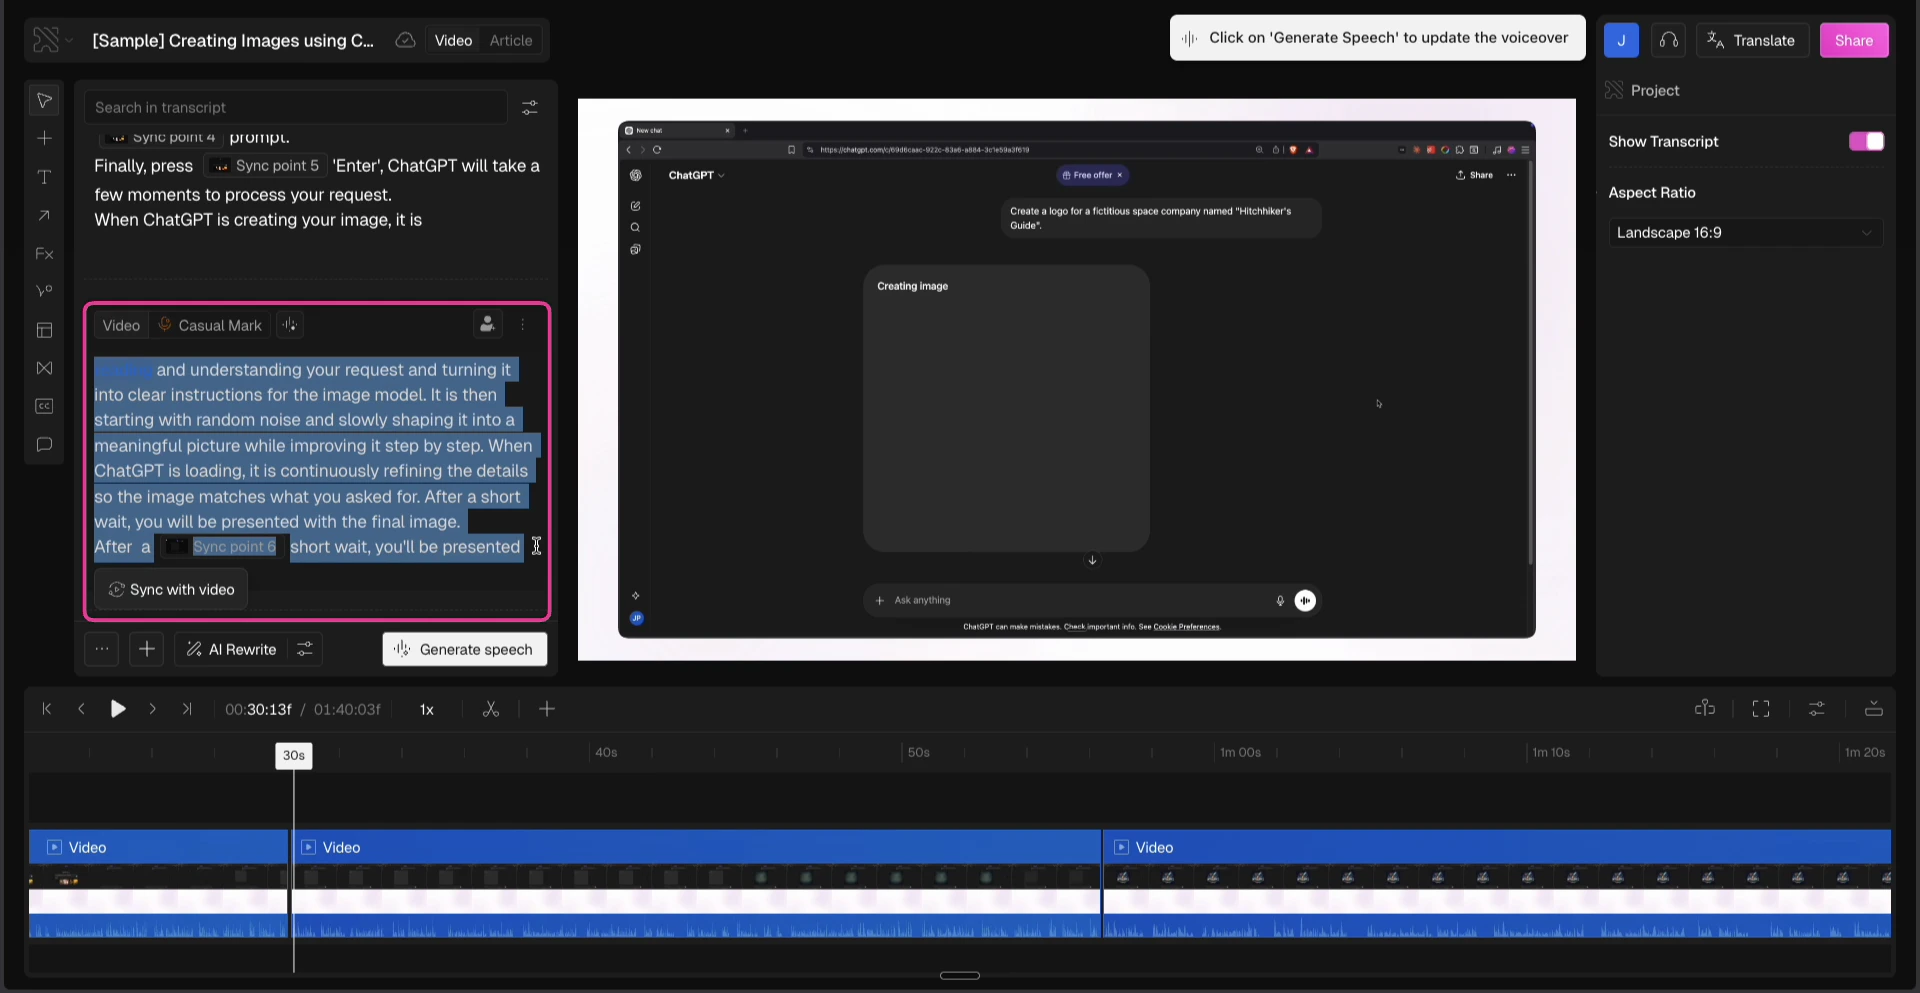This screenshot has height=993, width=1920.
Task: Click the 30s playhead marker
Action: tap(294, 755)
